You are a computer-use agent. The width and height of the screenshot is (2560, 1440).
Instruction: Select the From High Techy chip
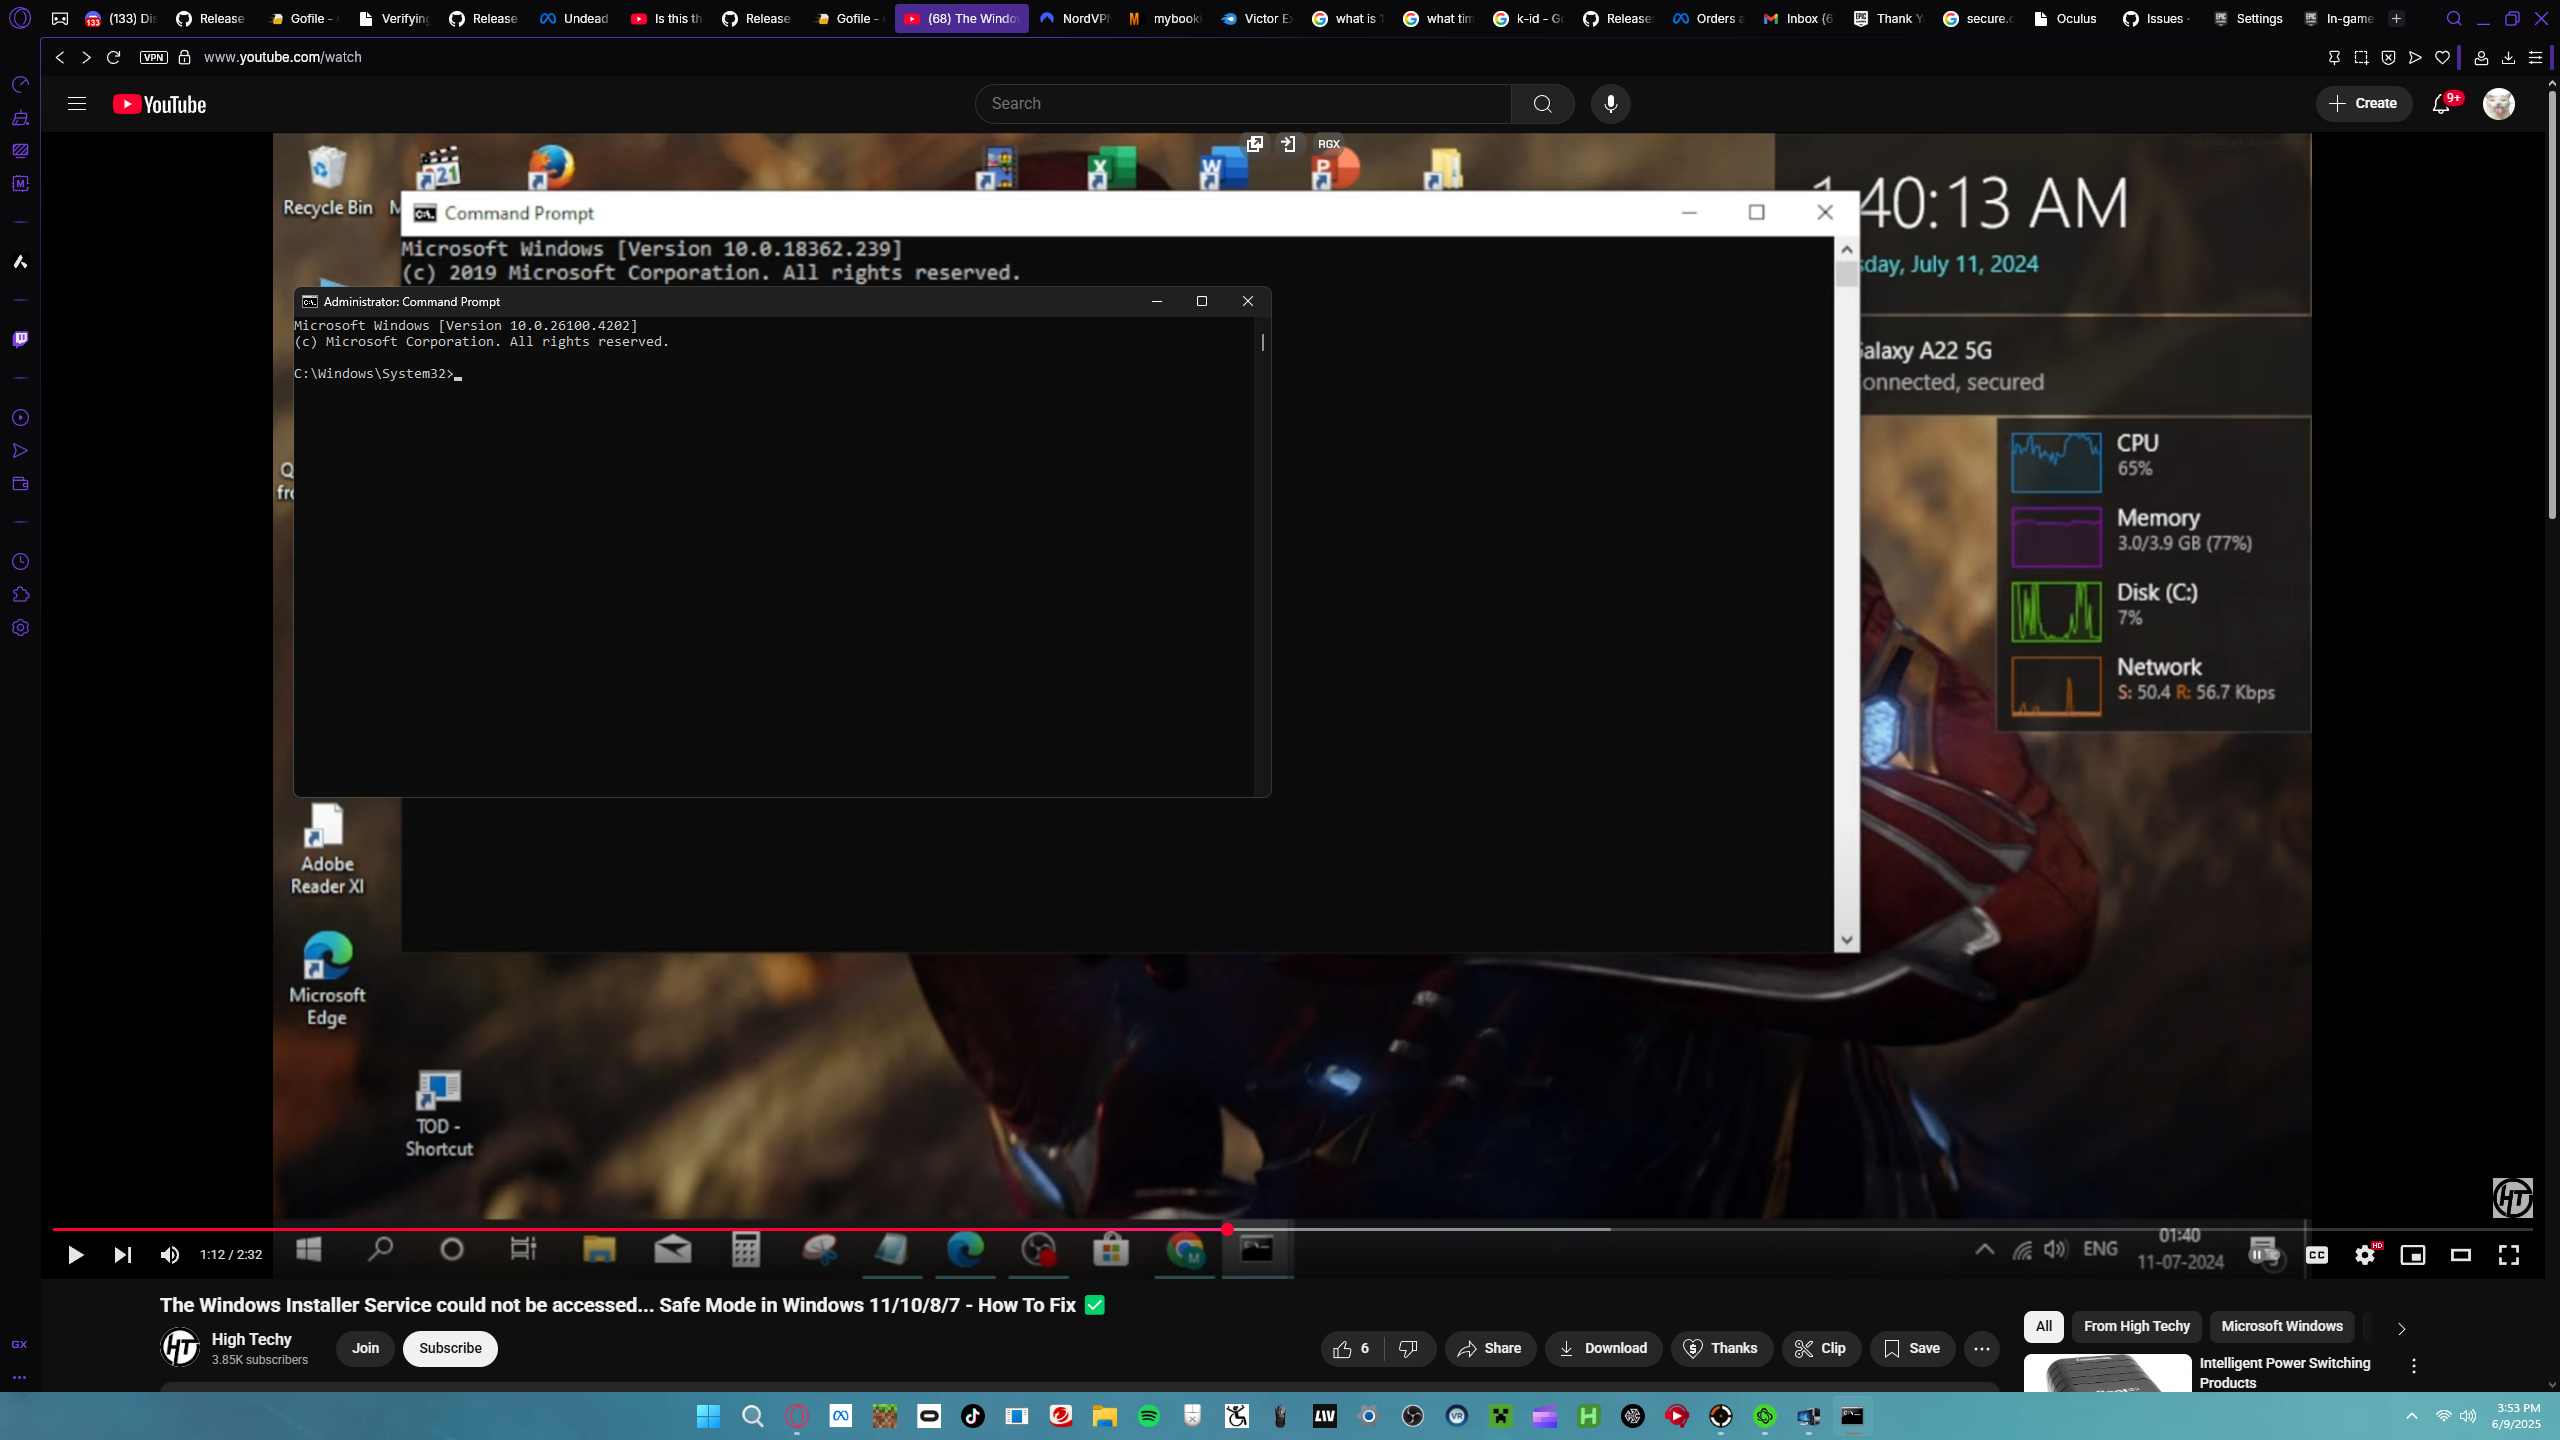click(2136, 1326)
